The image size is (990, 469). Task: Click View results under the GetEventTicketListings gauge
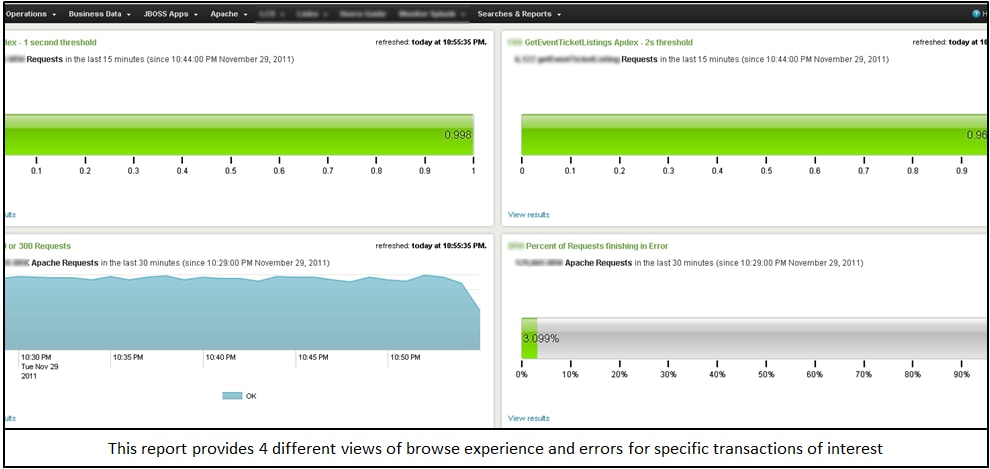pyautogui.click(x=528, y=215)
